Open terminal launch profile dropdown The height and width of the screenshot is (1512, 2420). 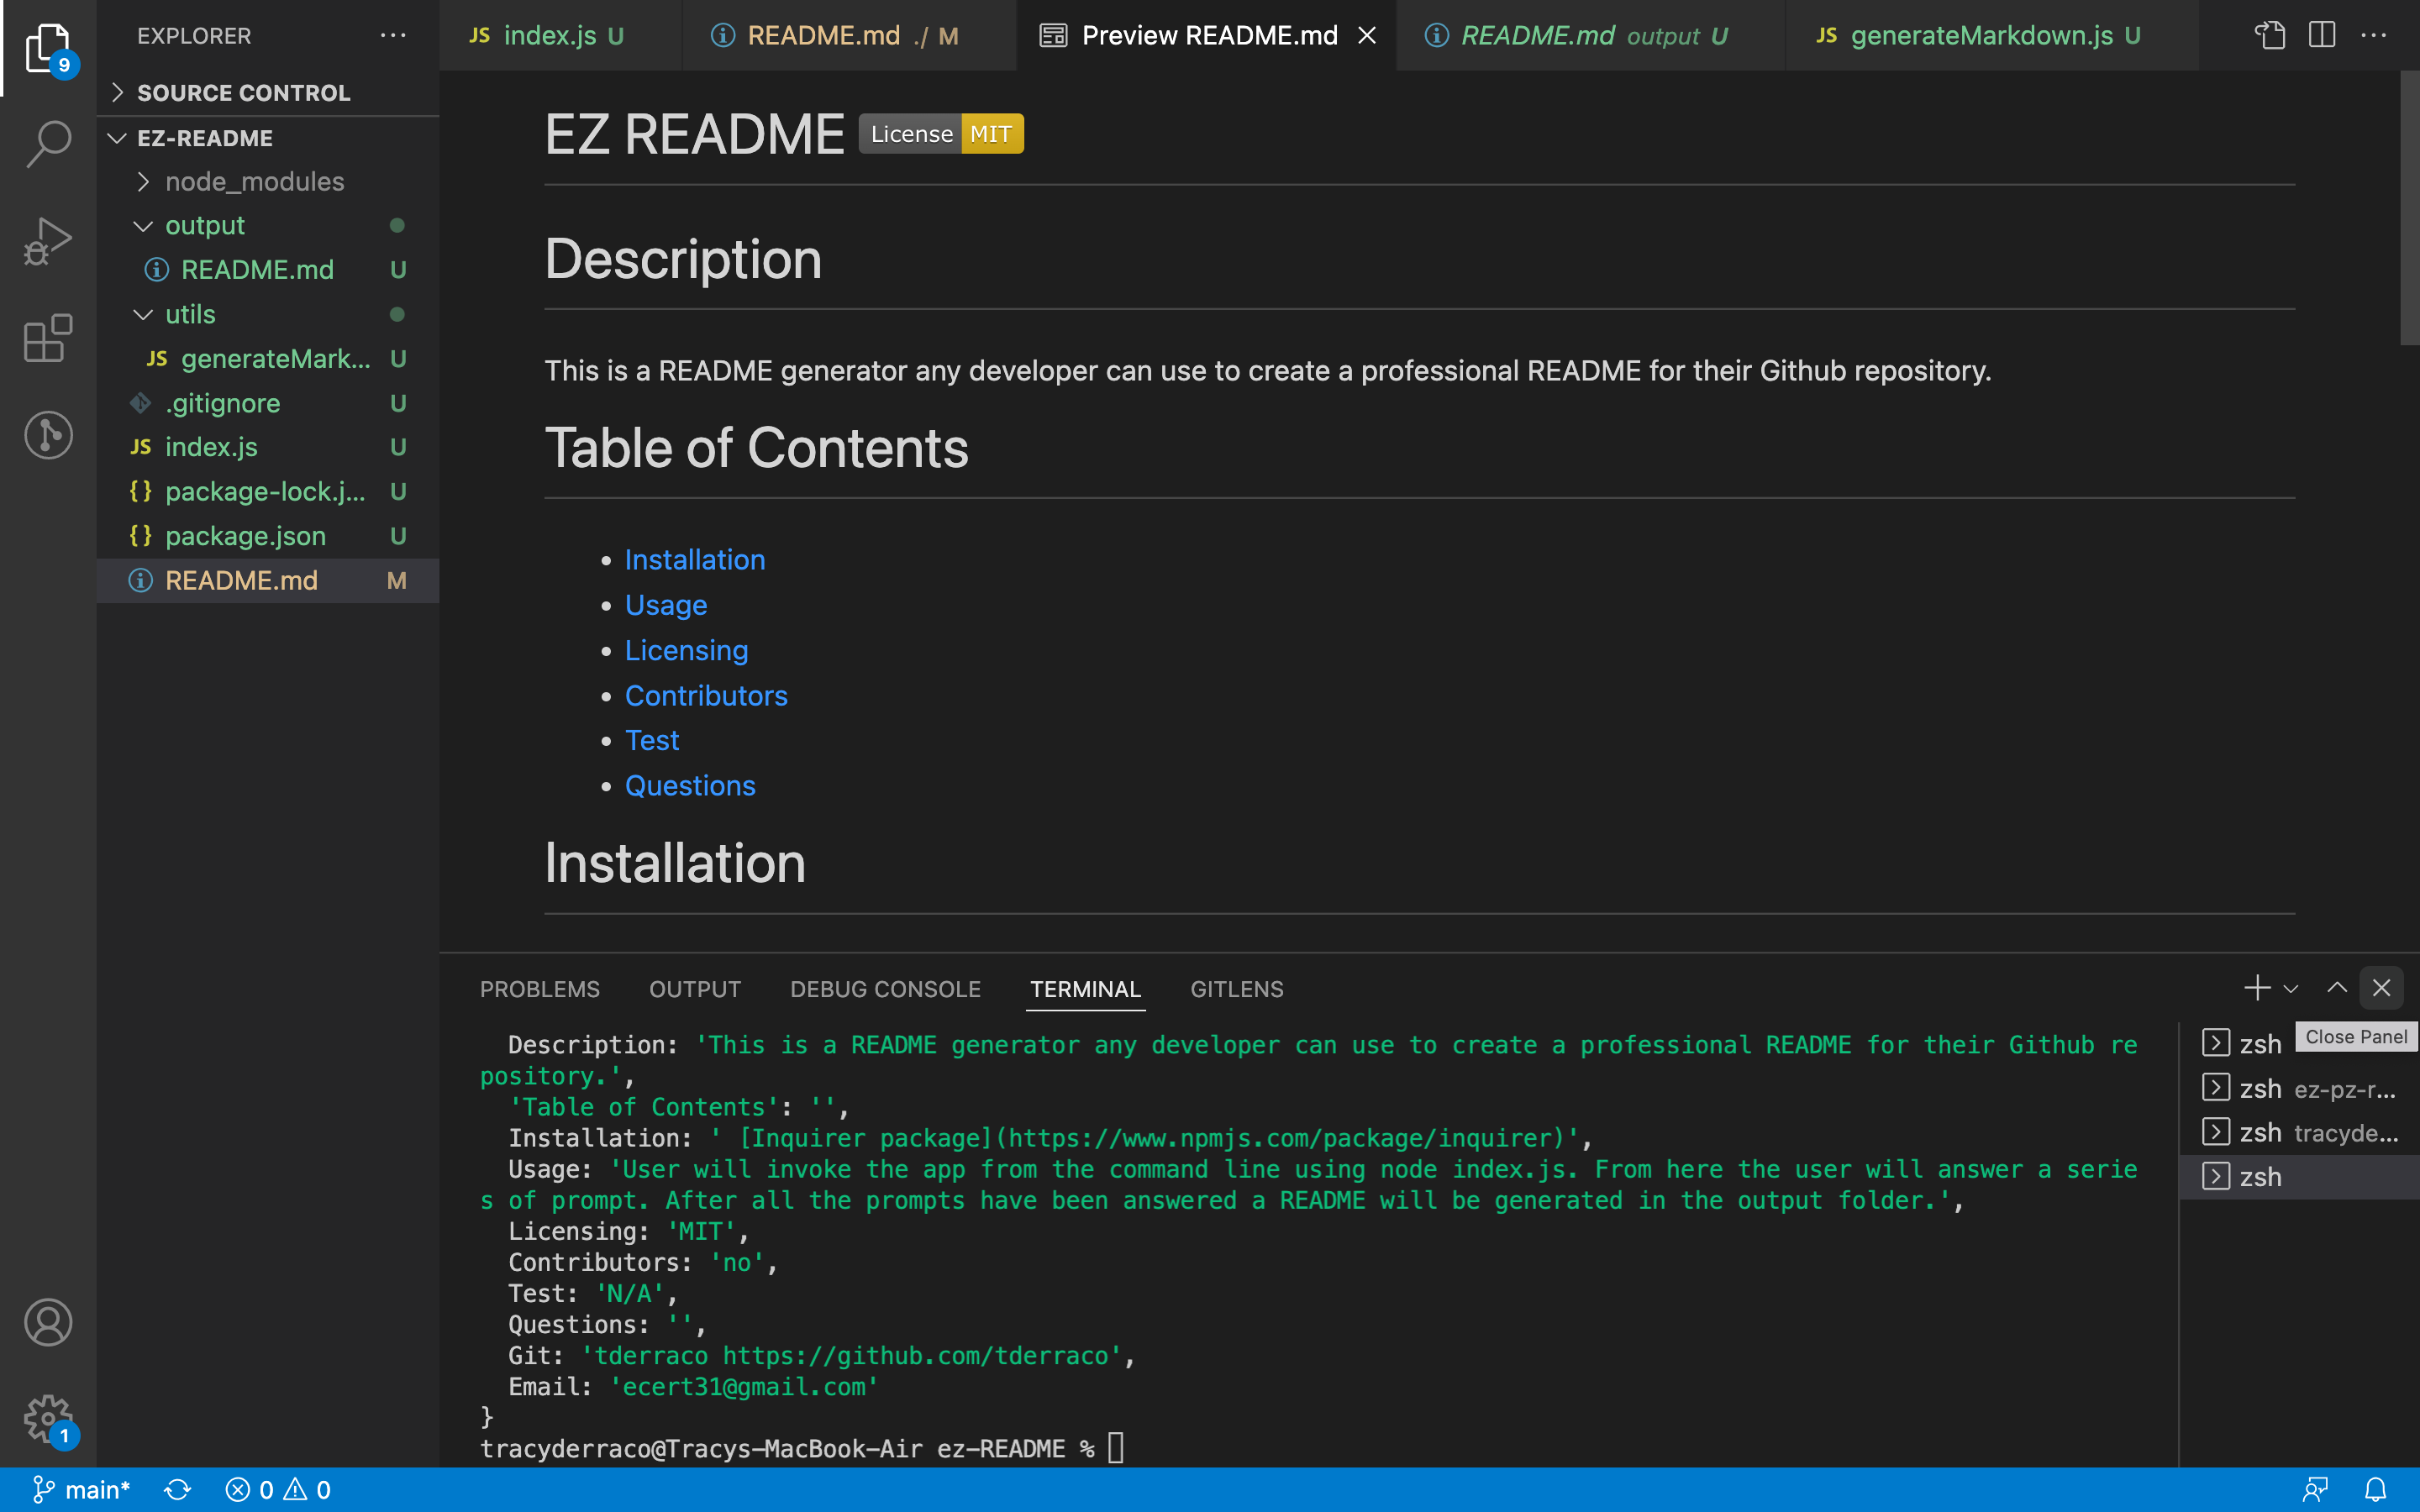click(x=2291, y=988)
